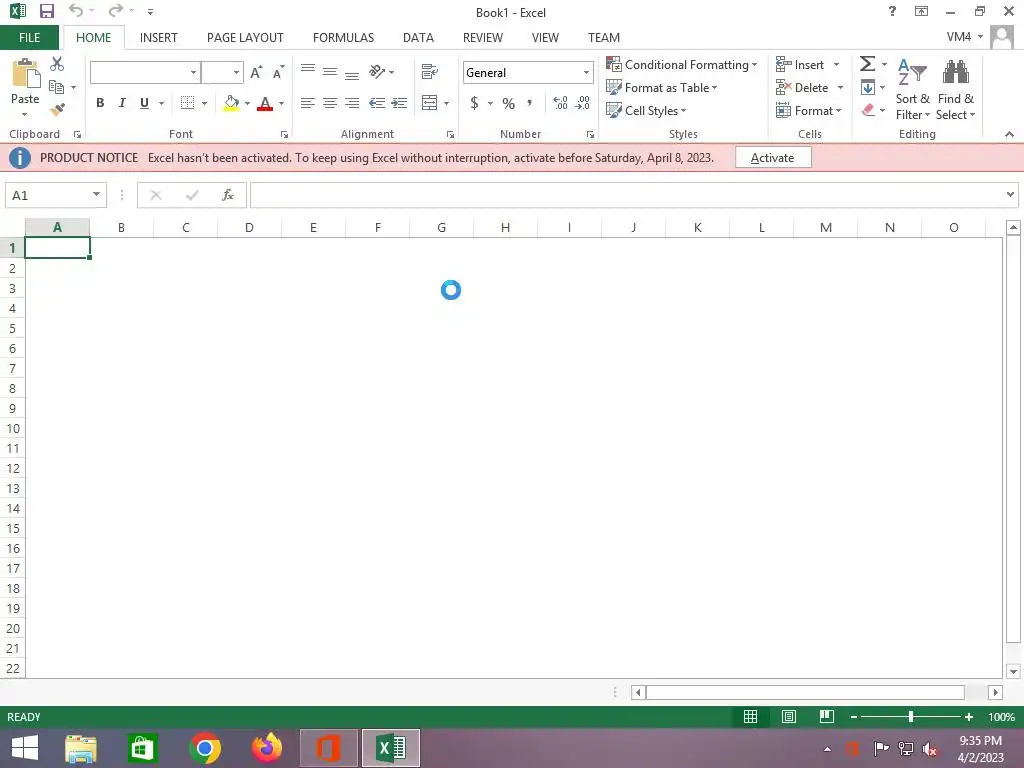Screen dimensions: 1024x768
Task: Toggle Bottom Align for cell text
Action: click(352, 74)
